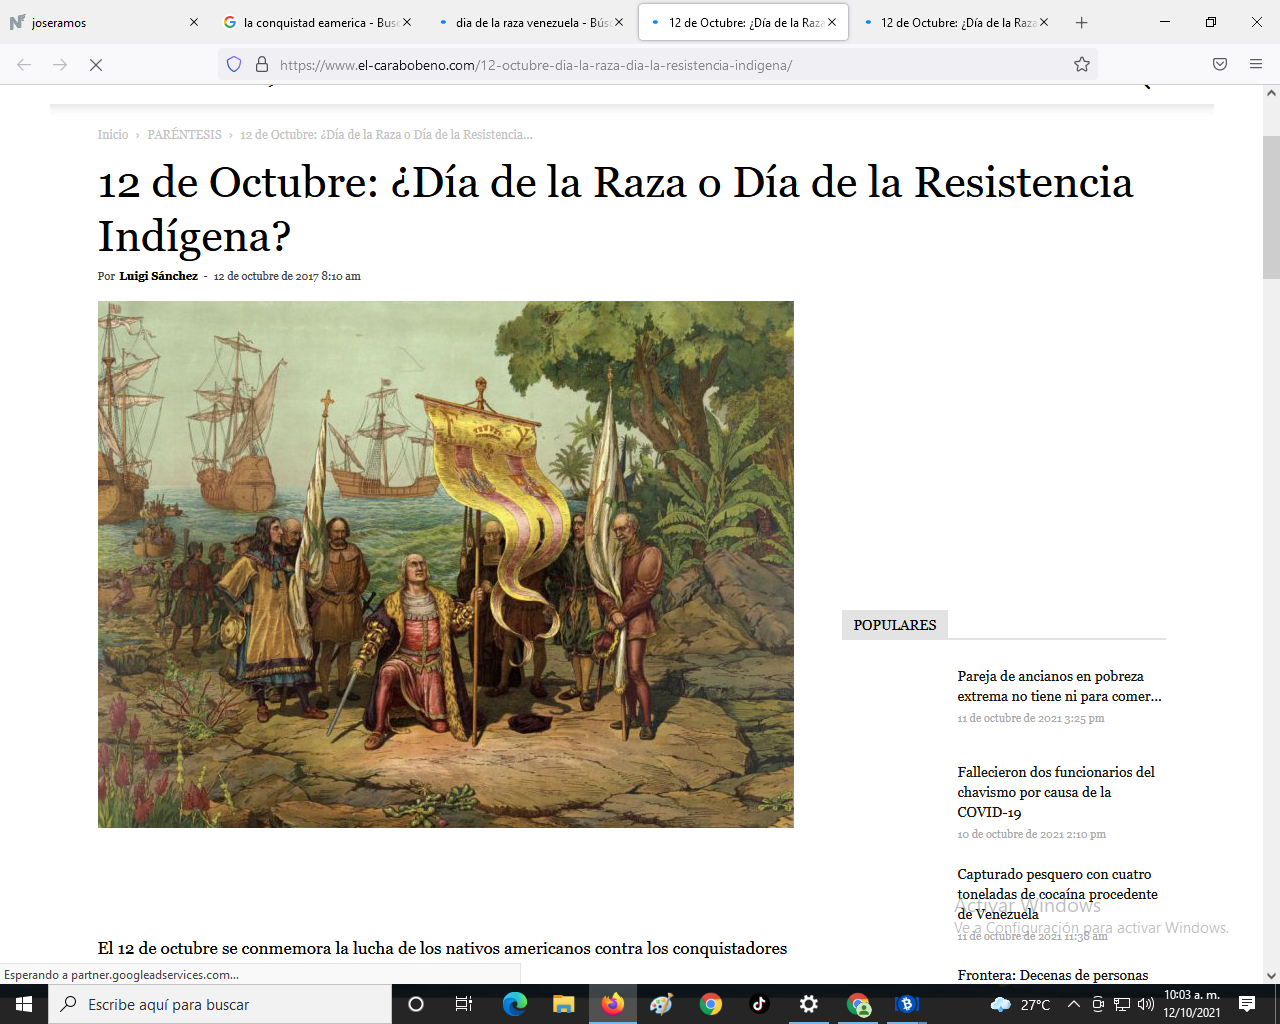Click the Firefox taskbar icon
Image resolution: width=1280 pixels, height=1024 pixels.
pos(613,1004)
